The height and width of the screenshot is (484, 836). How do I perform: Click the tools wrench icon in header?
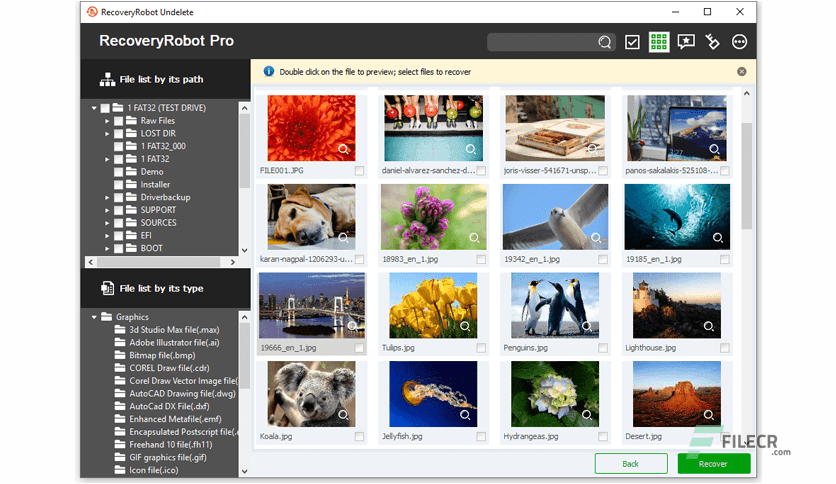point(712,42)
